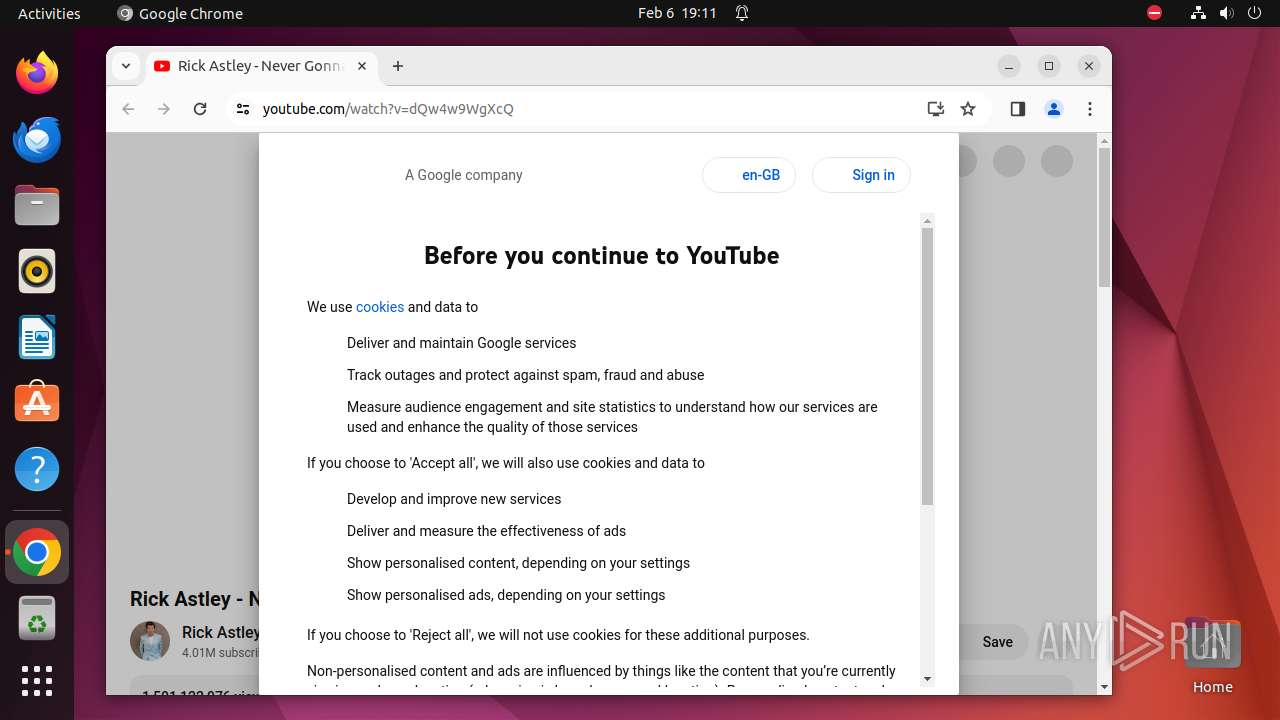The height and width of the screenshot is (720, 1280).
Task: Launch Thunderbird mail from the dock
Action: [37, 139]
